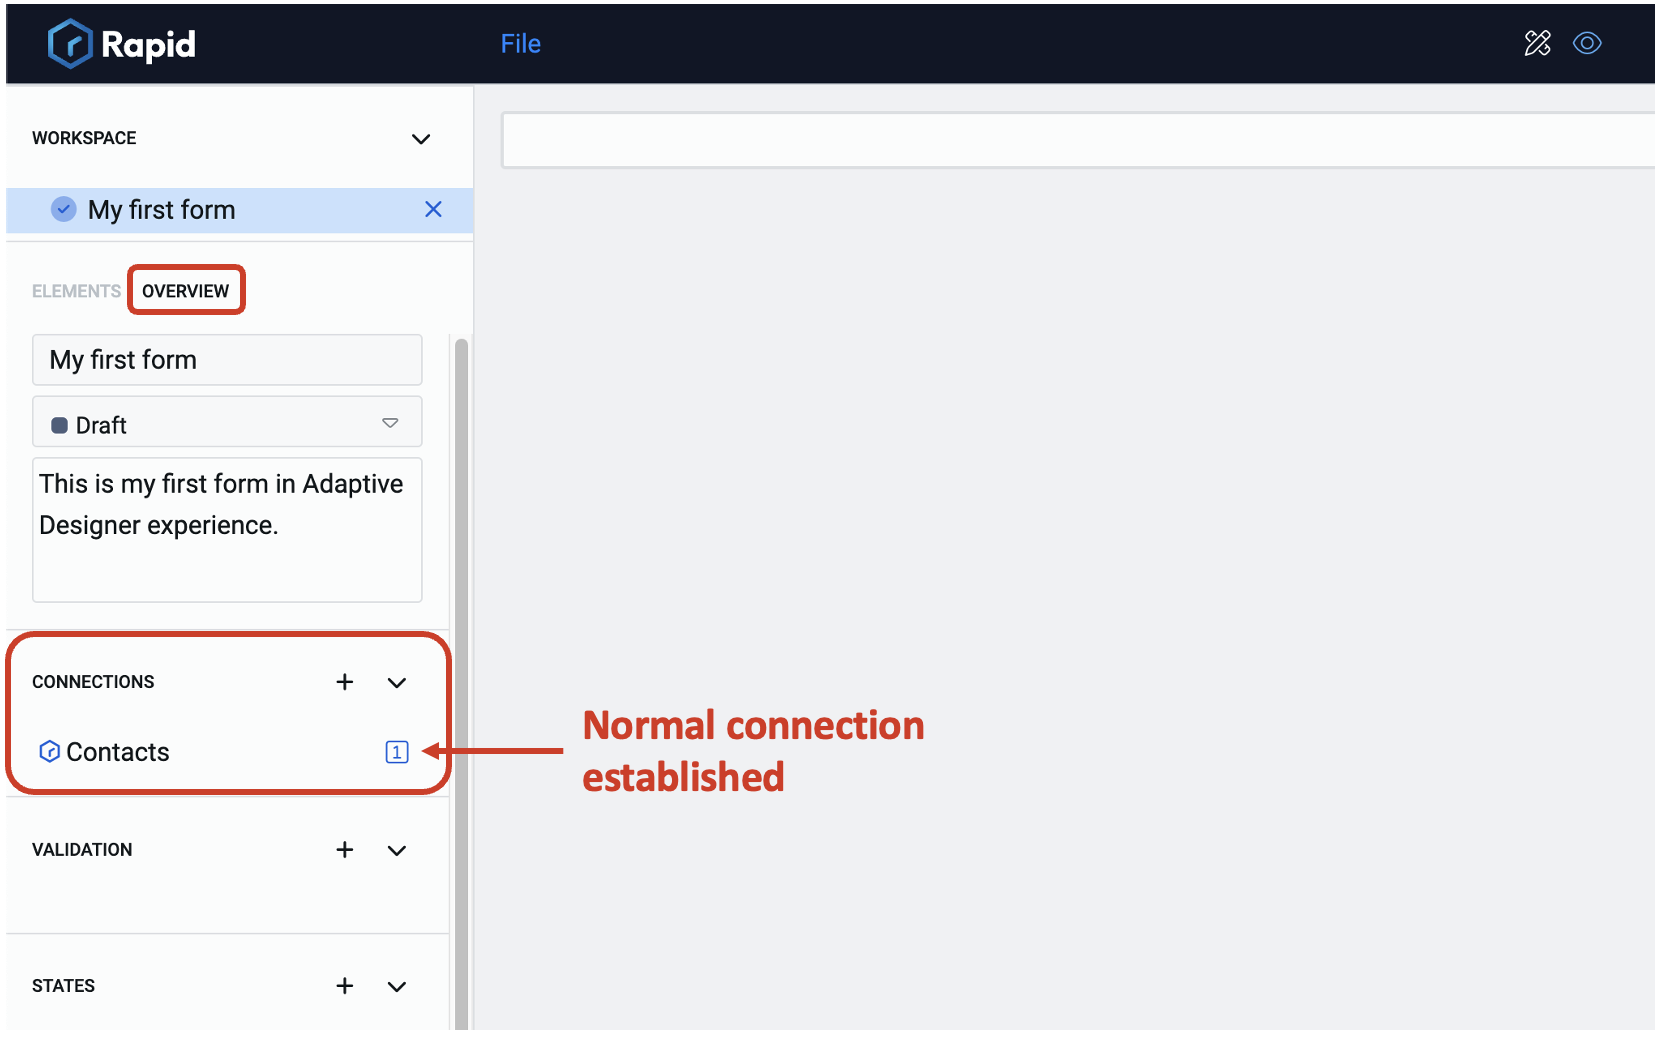Open the File menu
Screen dimensions: 1668x1038
[520, 43]
